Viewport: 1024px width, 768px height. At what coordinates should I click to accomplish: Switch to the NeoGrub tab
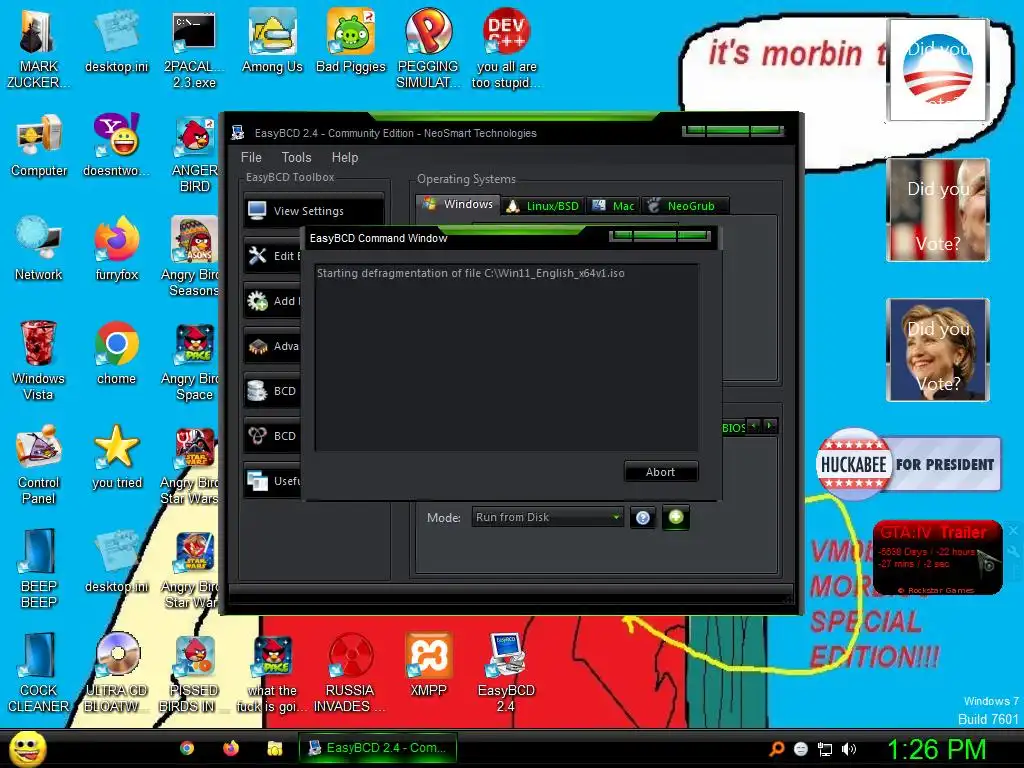685,206
